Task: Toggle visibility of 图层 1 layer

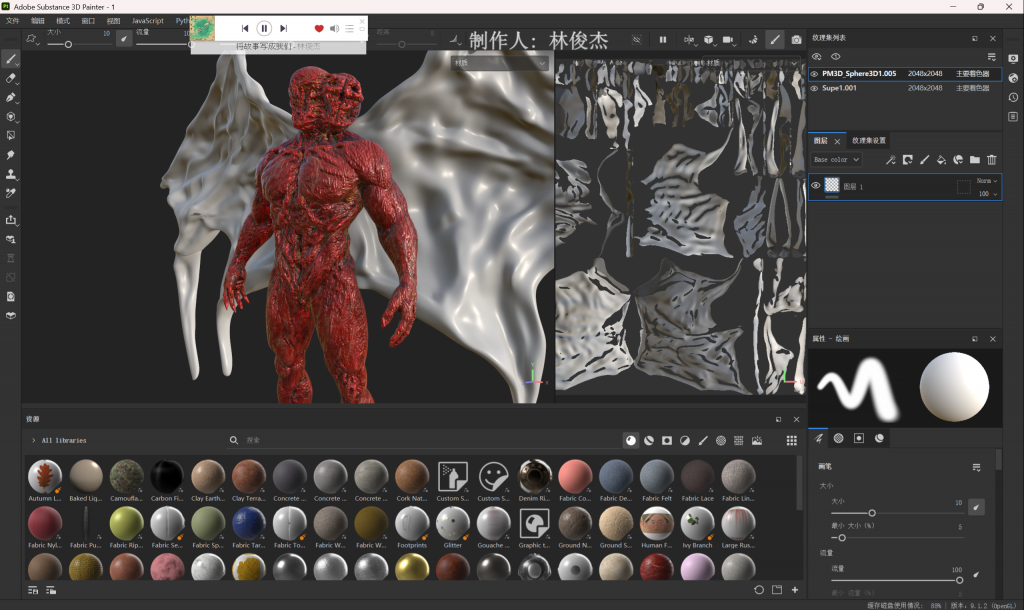Action: pyautogui.click(x=815, y=186)
